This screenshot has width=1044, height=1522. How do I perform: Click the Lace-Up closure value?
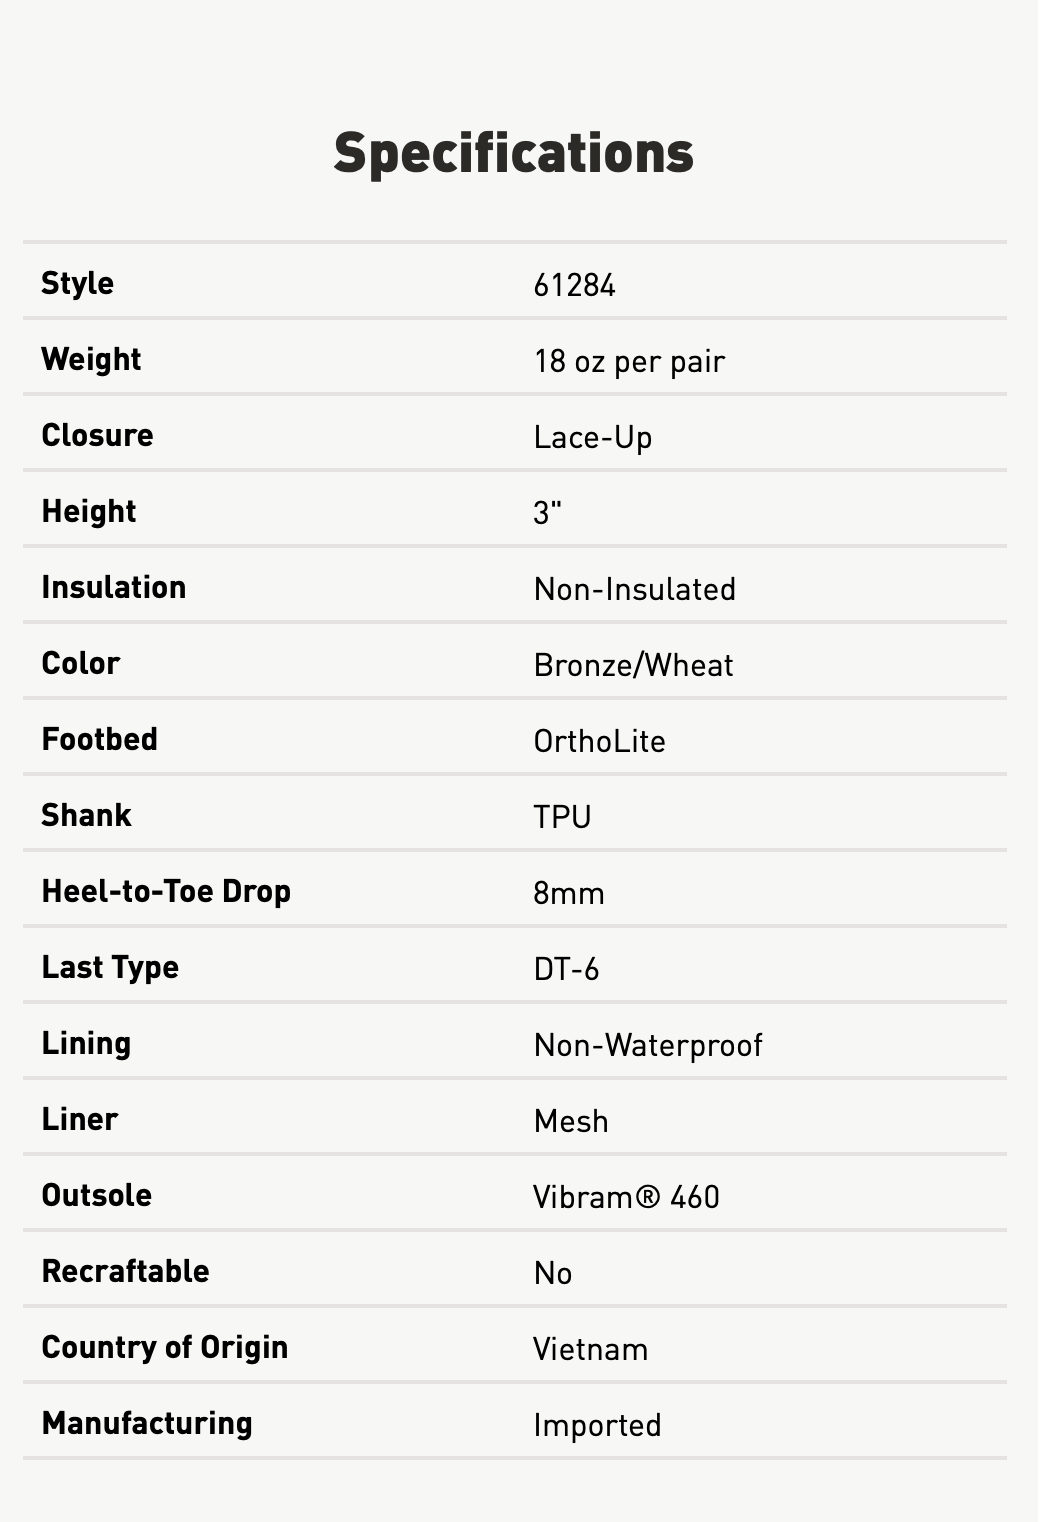point(592,438)
